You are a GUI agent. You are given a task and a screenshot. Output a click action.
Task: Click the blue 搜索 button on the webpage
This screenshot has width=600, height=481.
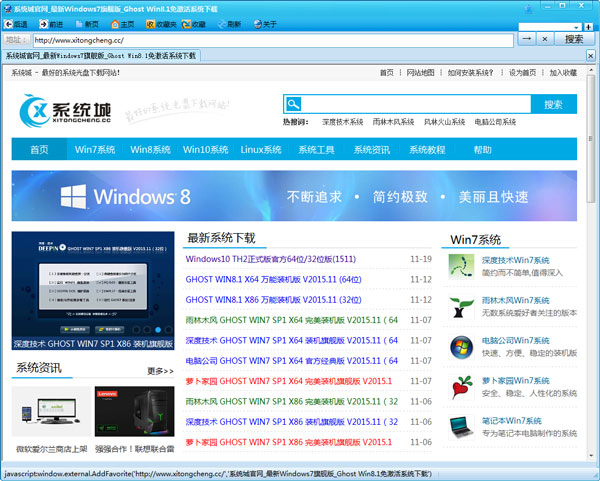click(x=553, y=104)
